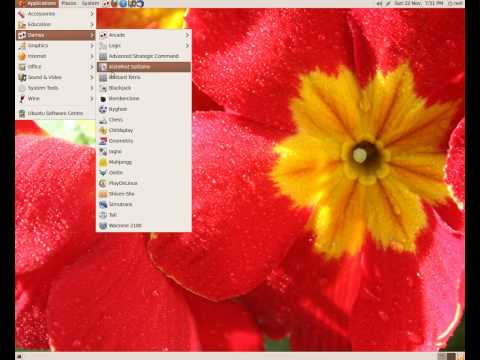The image size is (480, 360).
Task: Open the Places menu
Action: [69, 4]
